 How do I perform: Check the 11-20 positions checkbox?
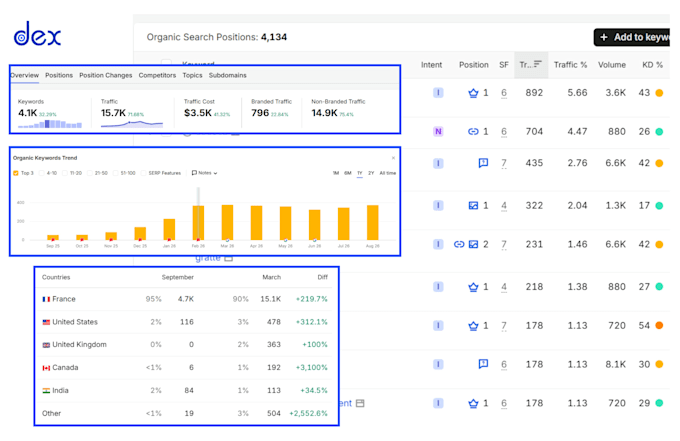tap(65, 173)
